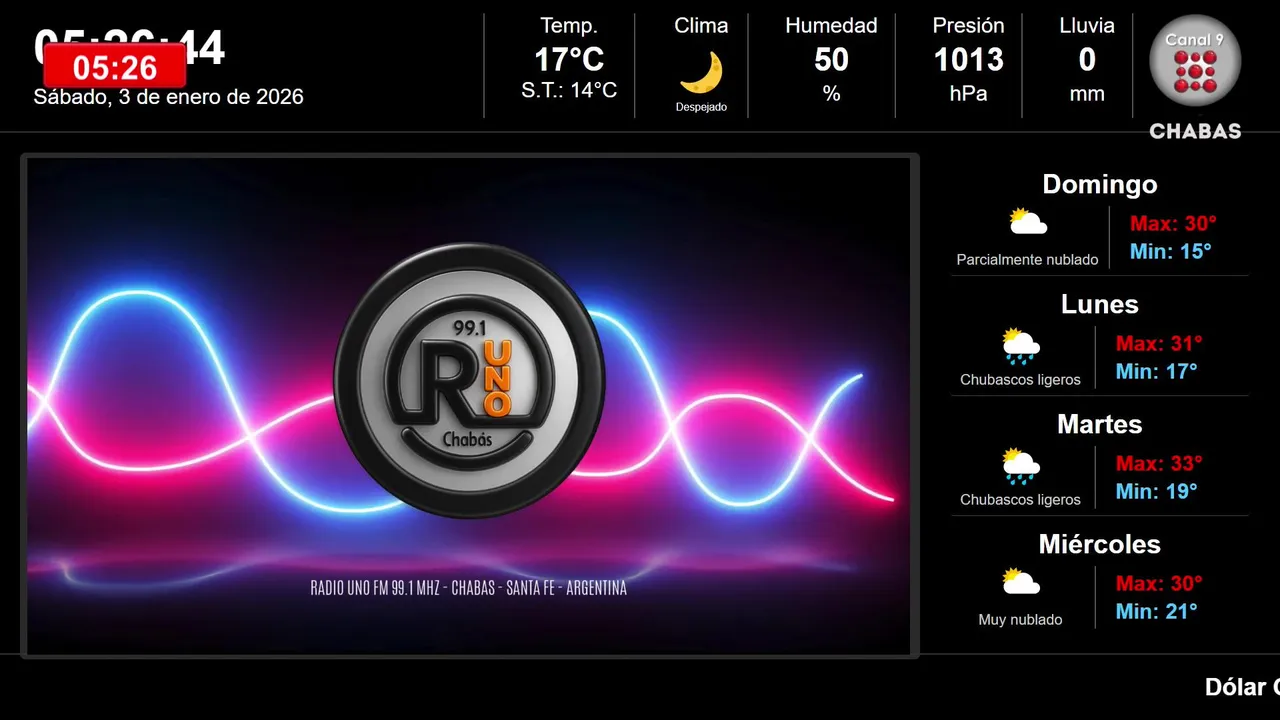1280x720 pixels.
Task: Click Lunes's light showers weather icon
Action: 1021,346
